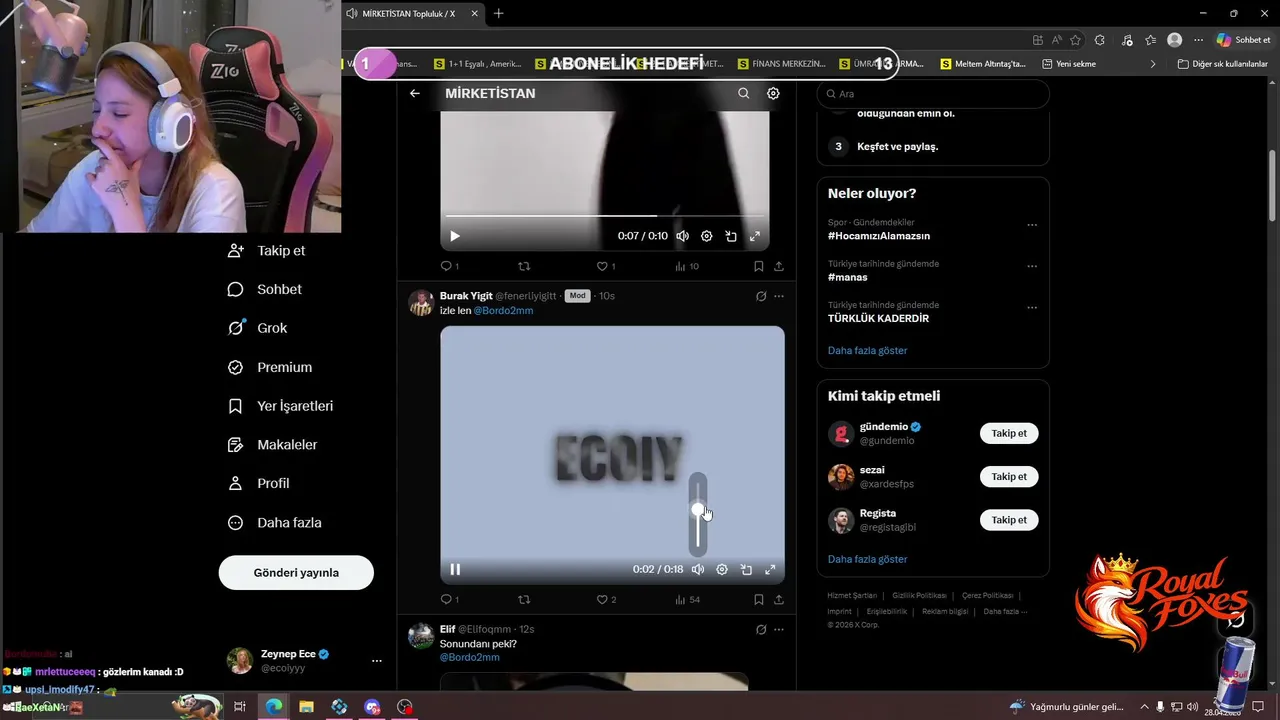
Task: Open a new browser tab
Action: click(498, 13)
